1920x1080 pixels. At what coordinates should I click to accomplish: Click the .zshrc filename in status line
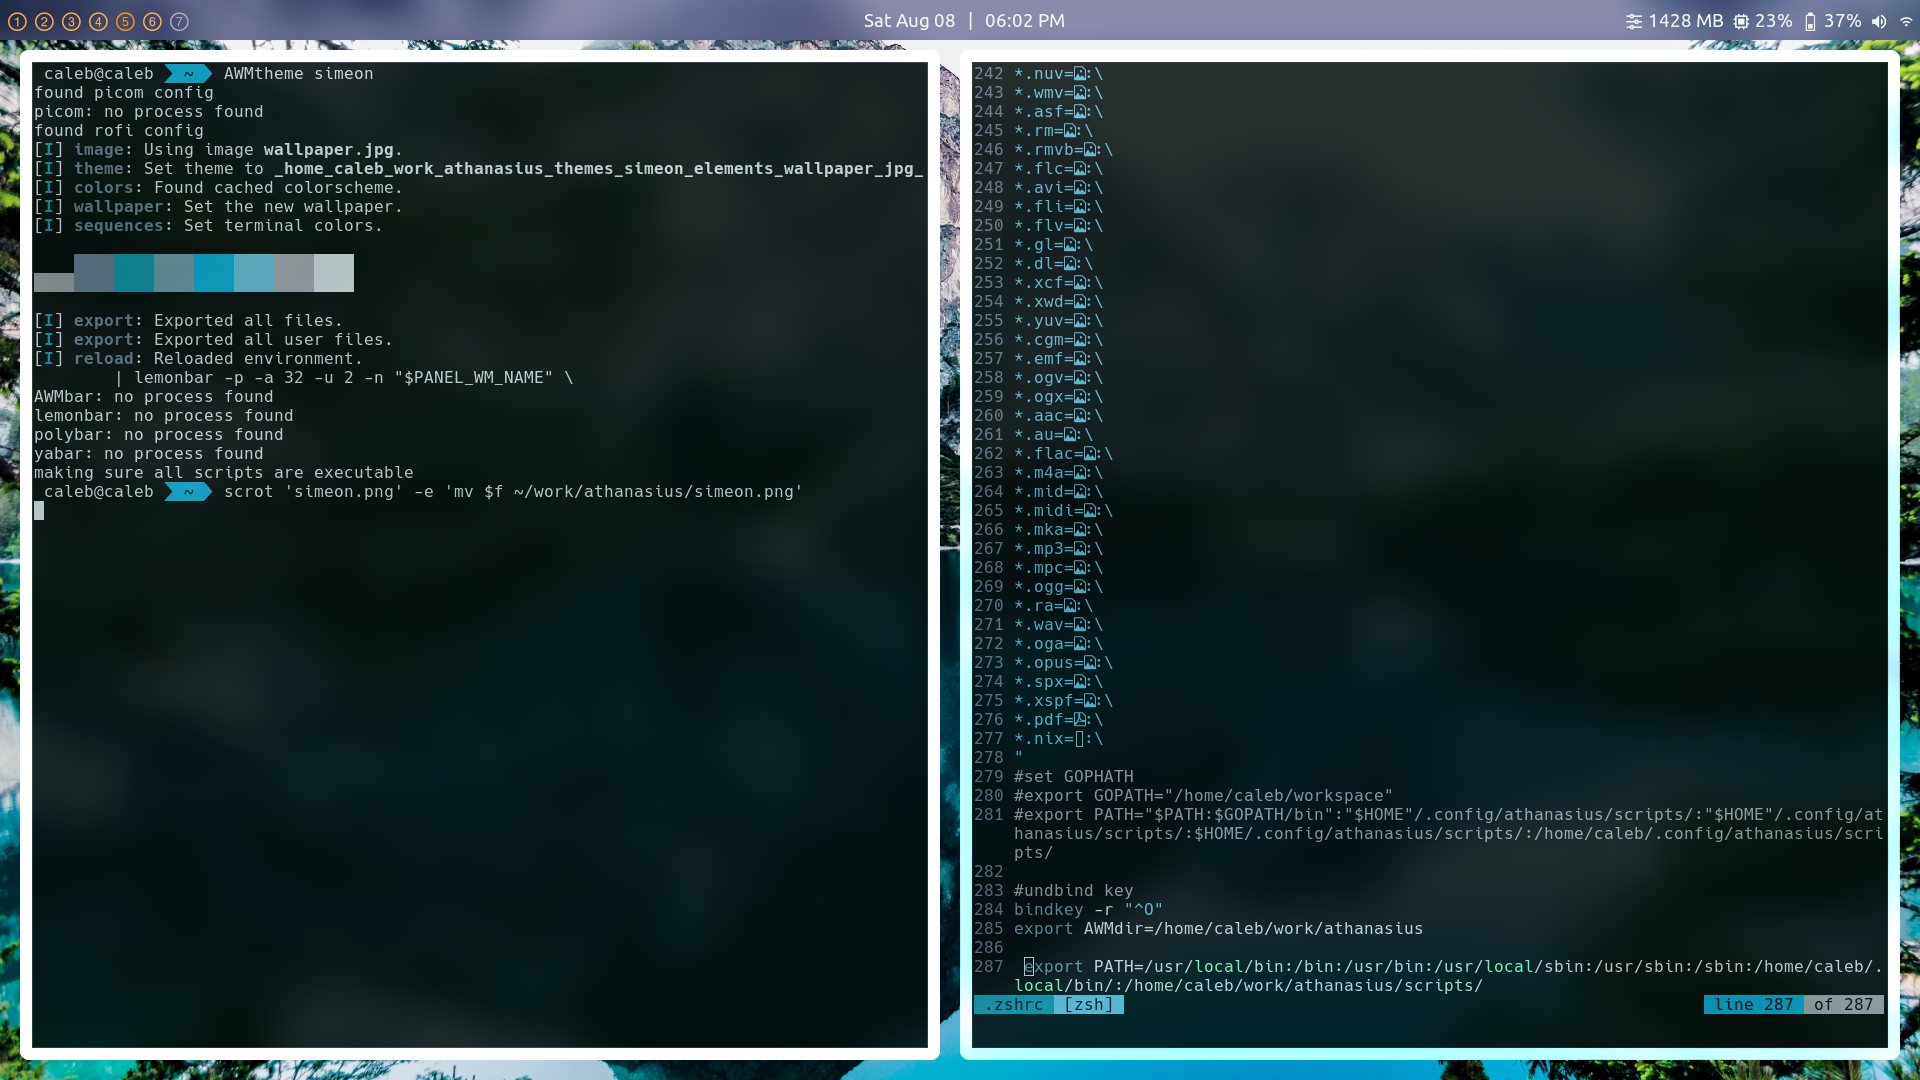1013,1005
